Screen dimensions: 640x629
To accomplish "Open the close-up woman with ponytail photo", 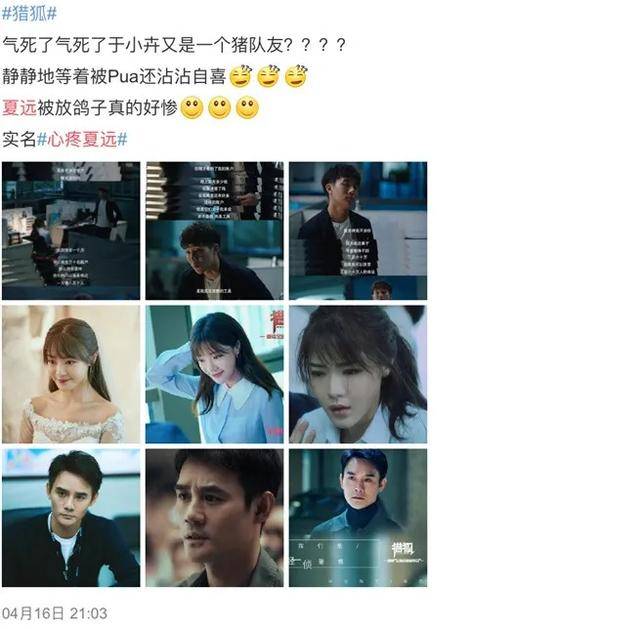I will pos(358,374).
